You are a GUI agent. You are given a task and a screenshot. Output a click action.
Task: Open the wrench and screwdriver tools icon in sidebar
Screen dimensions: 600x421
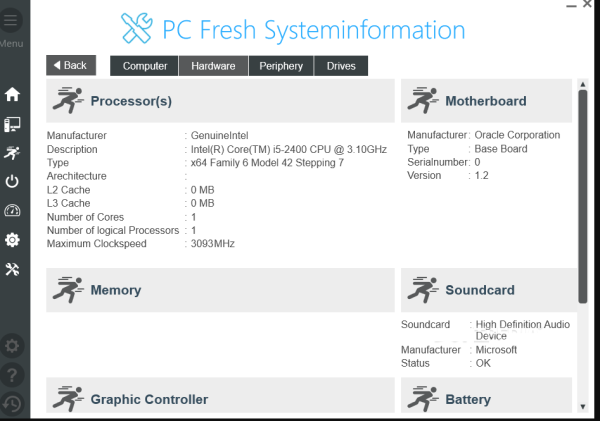pos(12,269)
